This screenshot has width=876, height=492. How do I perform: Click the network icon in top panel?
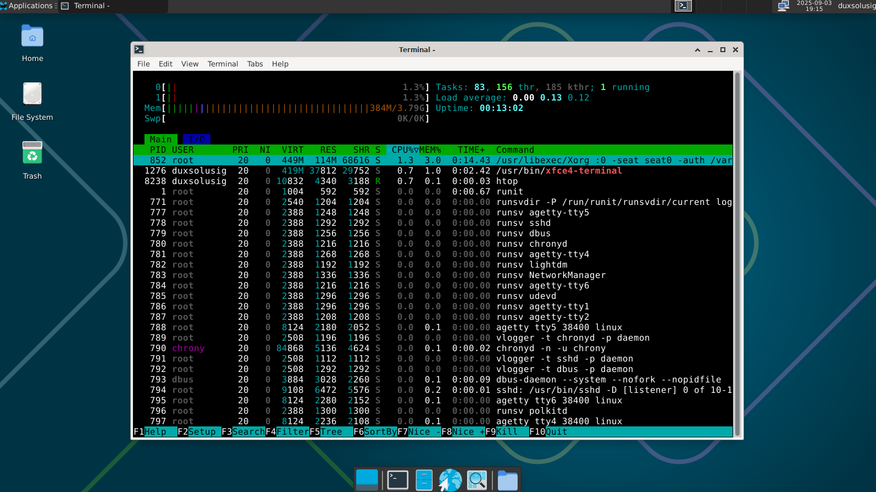(782, 6)
